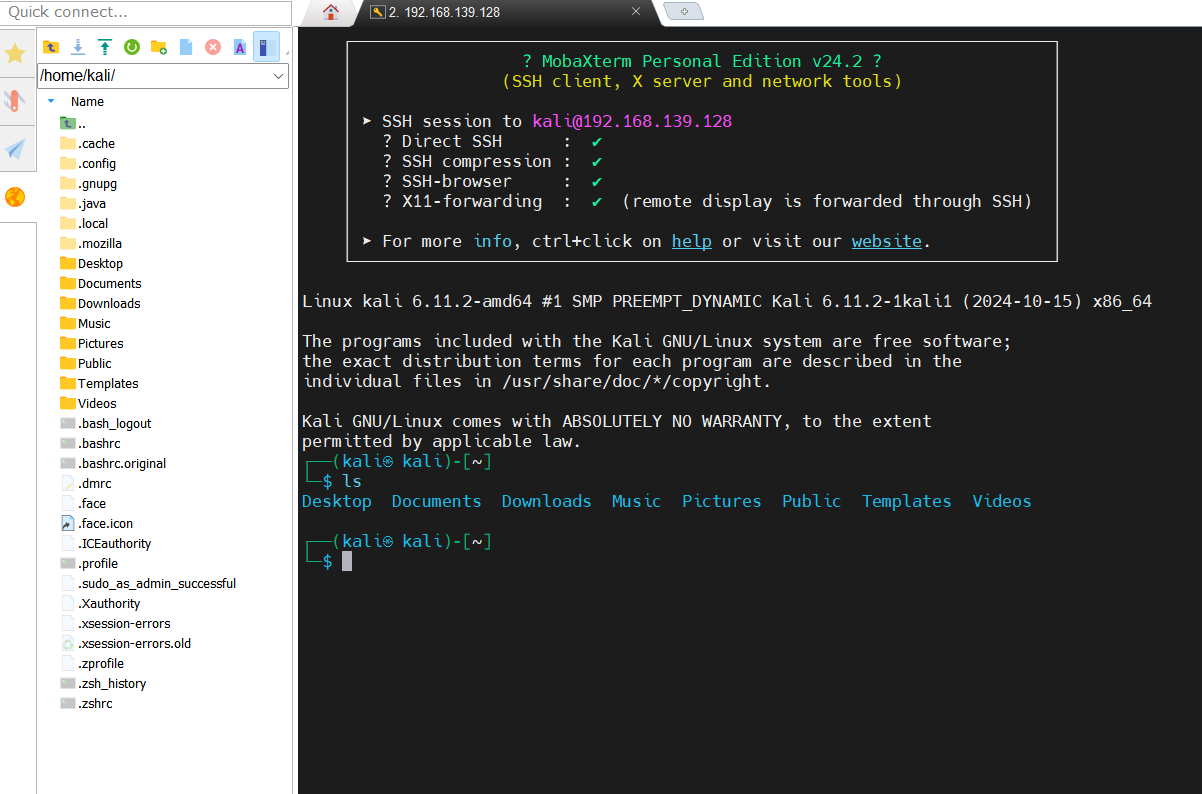Click the 'info' link in the terminal banner
The image size is (1202, 794).
(x=492, y=241)
